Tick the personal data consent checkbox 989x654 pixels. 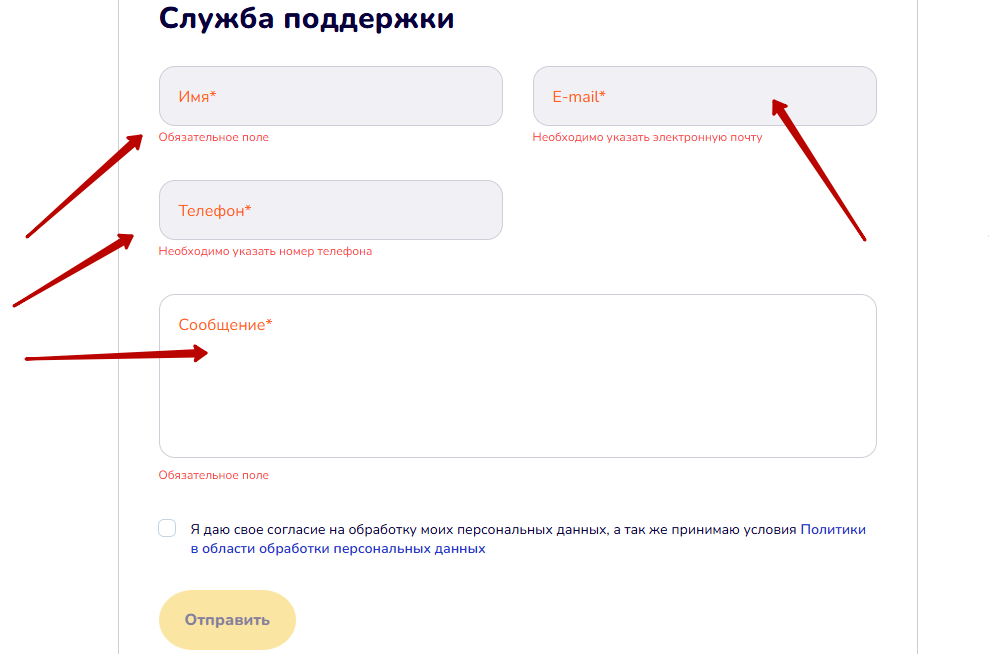(167, 528)
